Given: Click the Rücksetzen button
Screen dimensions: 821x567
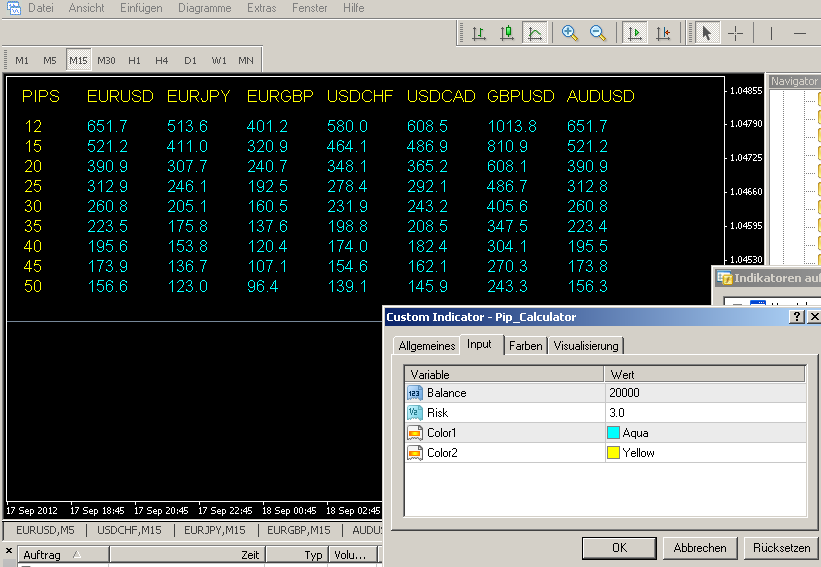Looking at the screenshot, I should pos(781,548).
